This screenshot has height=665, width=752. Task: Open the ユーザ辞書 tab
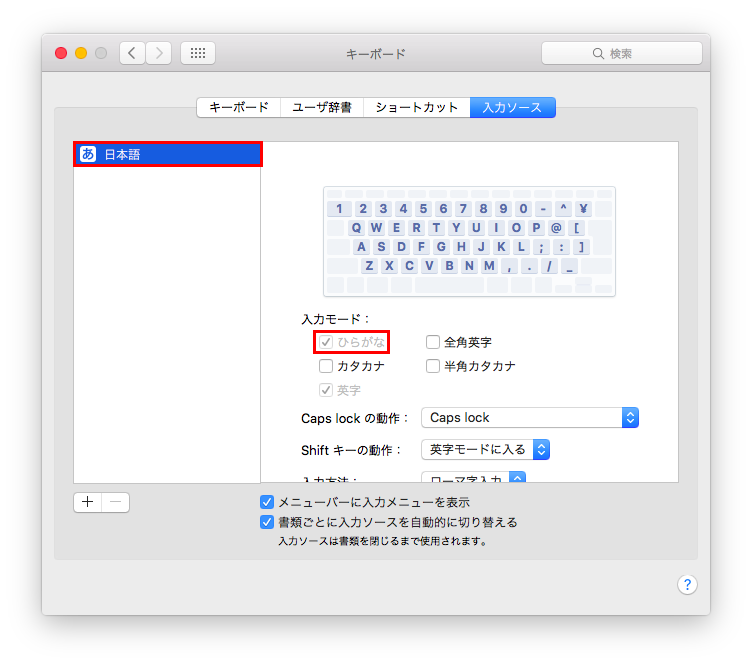point(322,107)
